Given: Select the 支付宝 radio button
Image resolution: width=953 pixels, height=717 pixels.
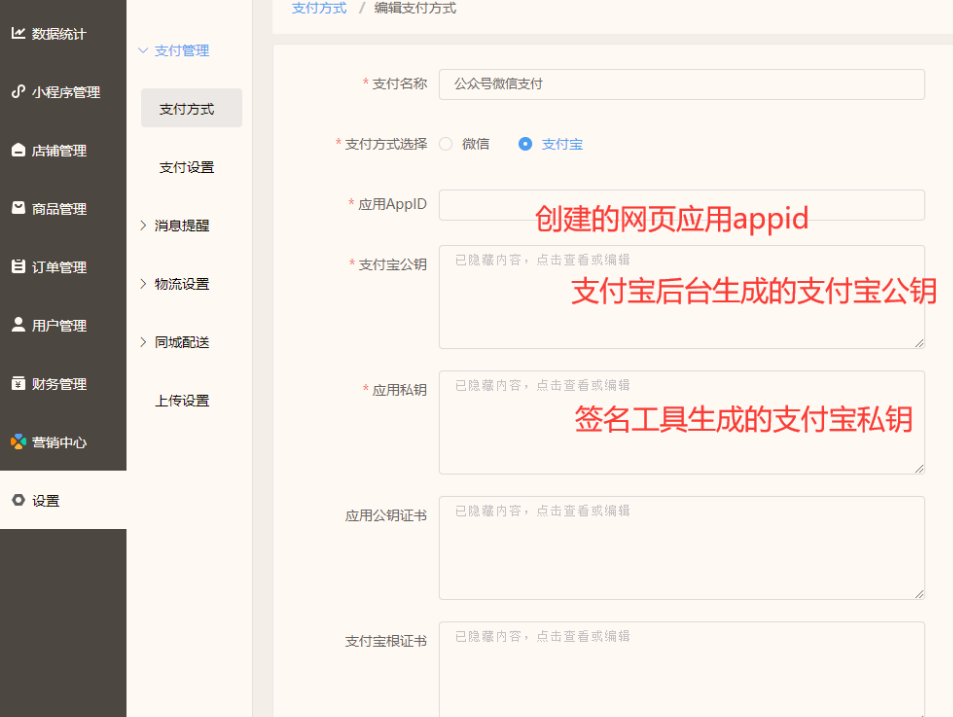Looking at the screenshot, I should point(525,144).
